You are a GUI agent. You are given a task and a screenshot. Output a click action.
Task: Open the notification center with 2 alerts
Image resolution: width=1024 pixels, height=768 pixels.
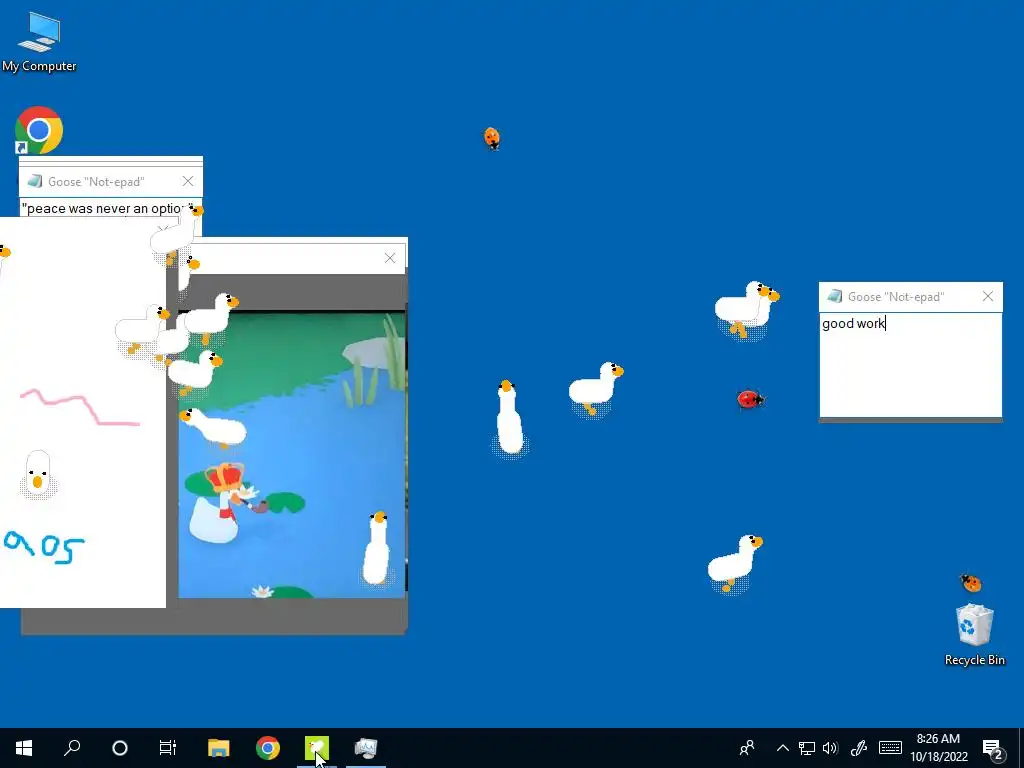point(993,749)
